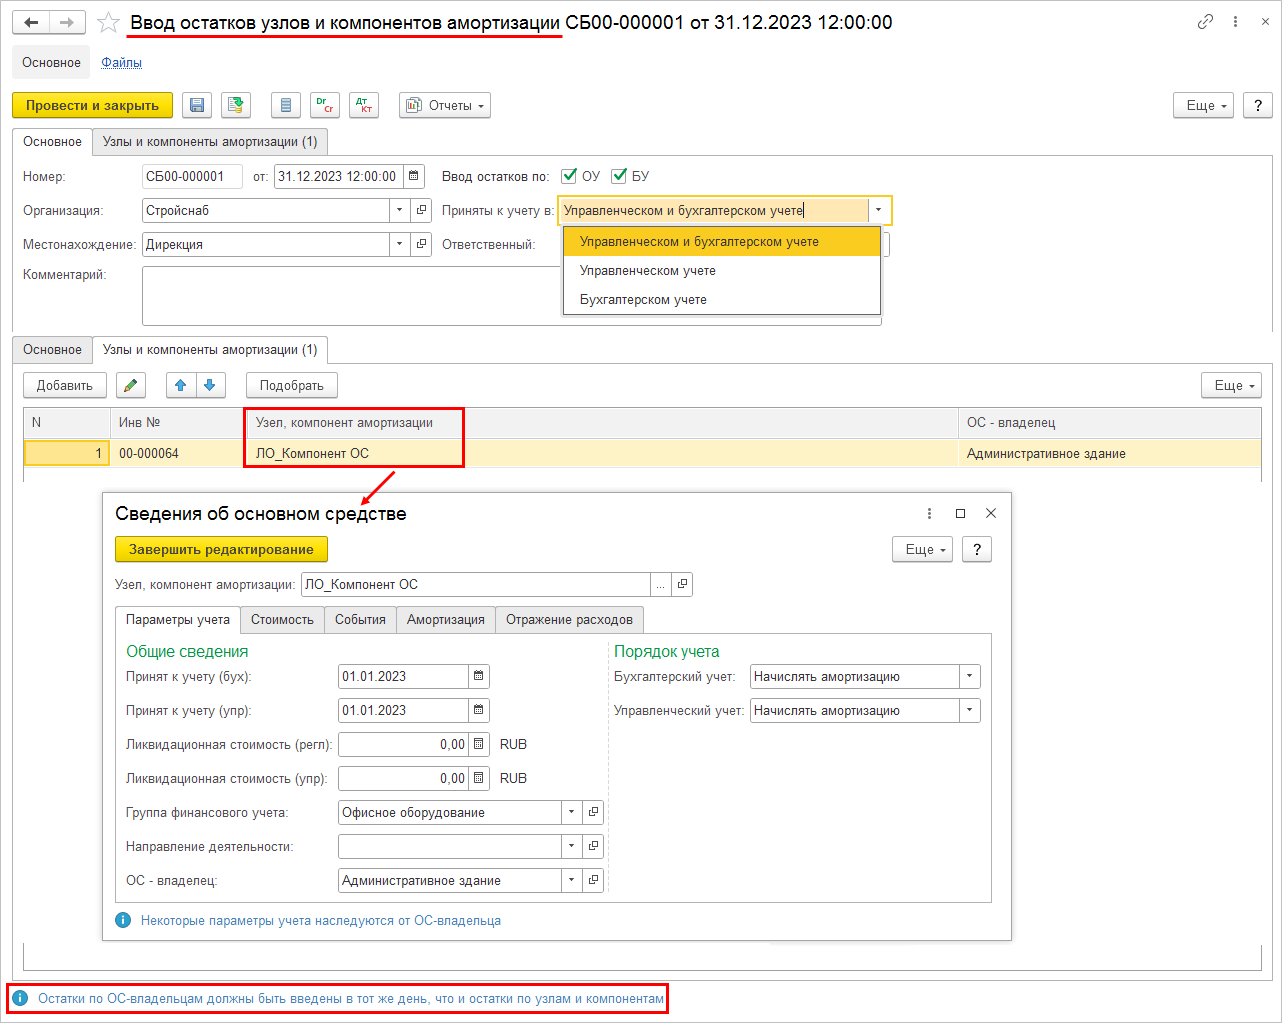Click the Комментарий text field

(350, 295)
